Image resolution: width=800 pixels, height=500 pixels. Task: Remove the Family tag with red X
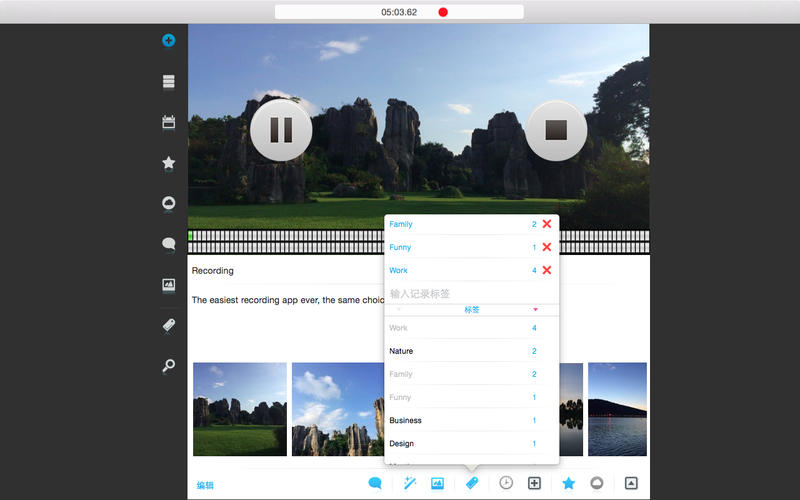[x=546, y=224]
